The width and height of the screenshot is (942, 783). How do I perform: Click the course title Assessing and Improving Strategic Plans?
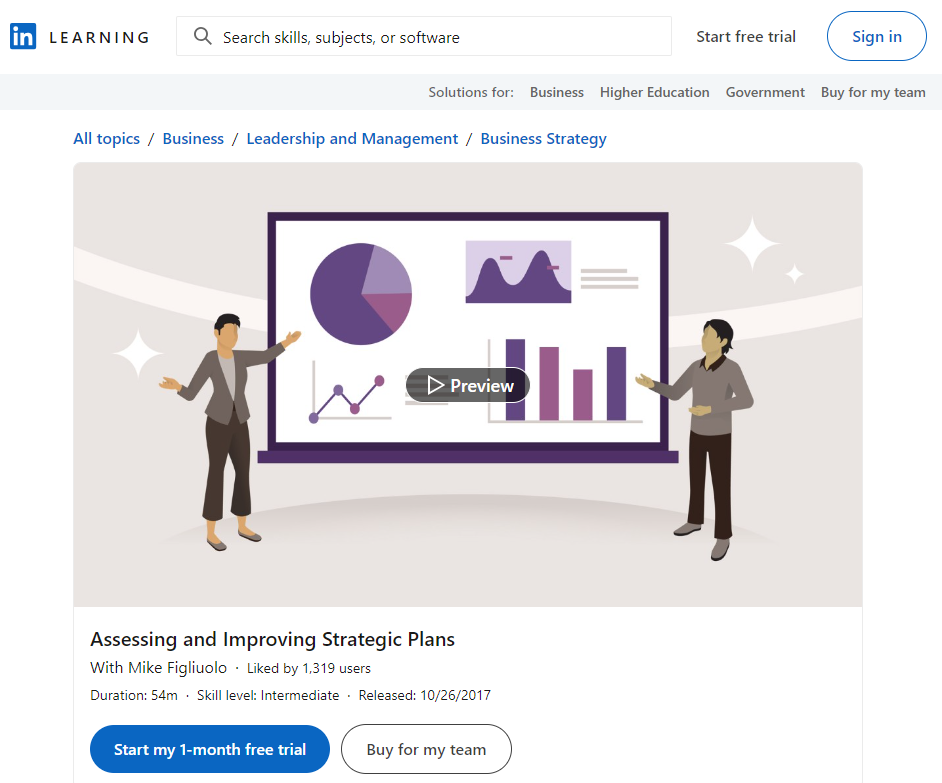pyautogui.click(x=272, y=639)
